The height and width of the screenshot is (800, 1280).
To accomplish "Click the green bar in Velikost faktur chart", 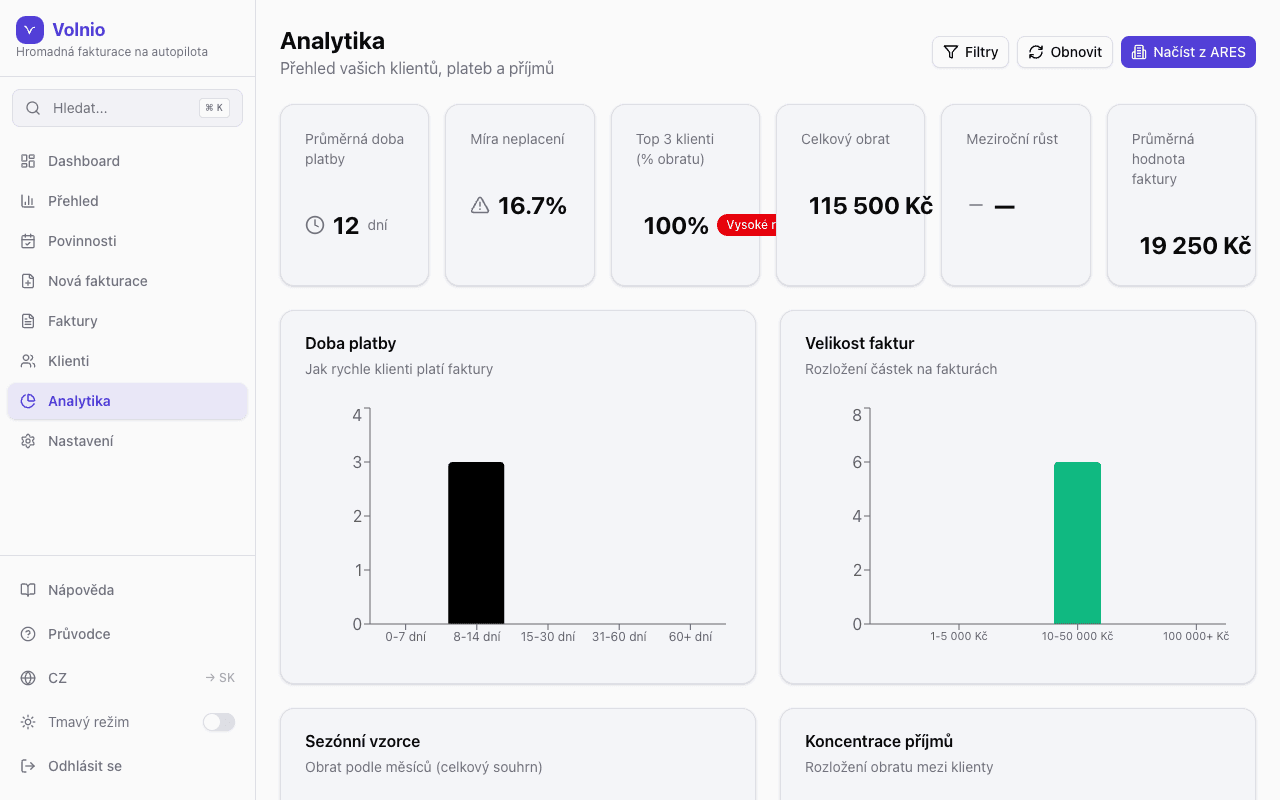I will pyautogui.click(x=1077, y=542).
